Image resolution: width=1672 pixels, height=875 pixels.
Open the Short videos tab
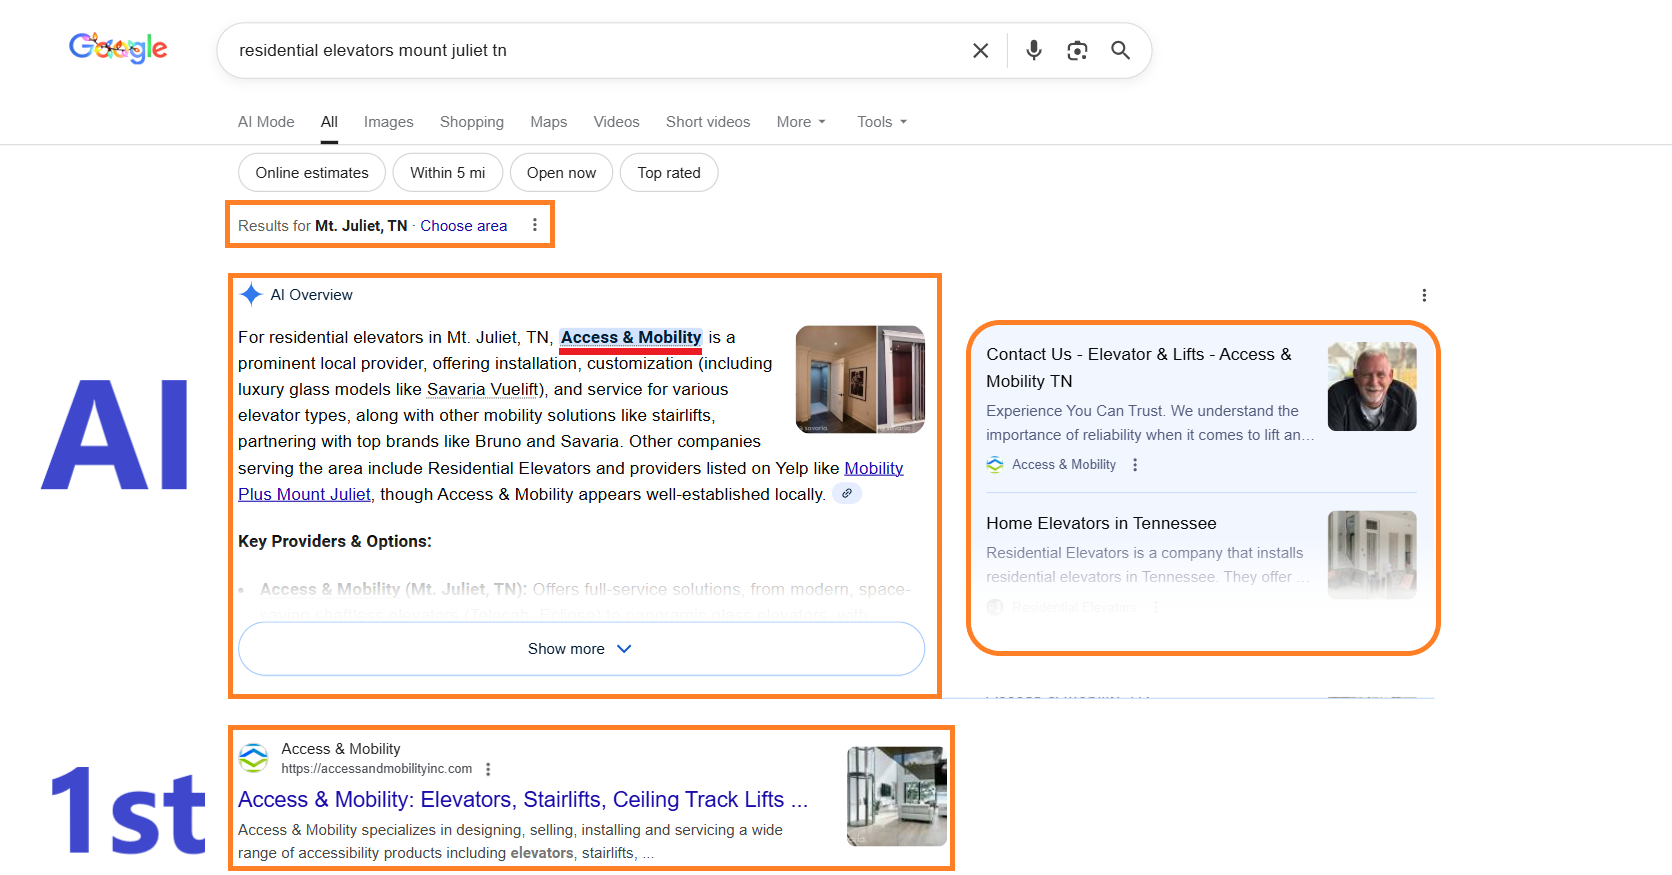[x=708, y=122]
